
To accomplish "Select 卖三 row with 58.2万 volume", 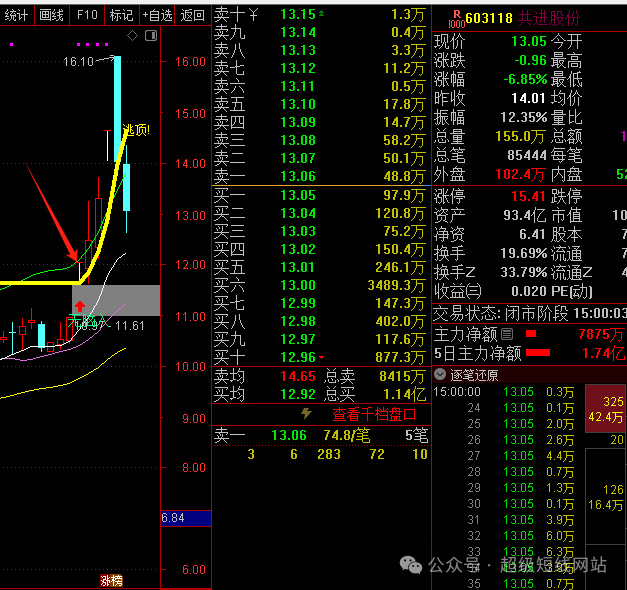I will tap(321, 140).
